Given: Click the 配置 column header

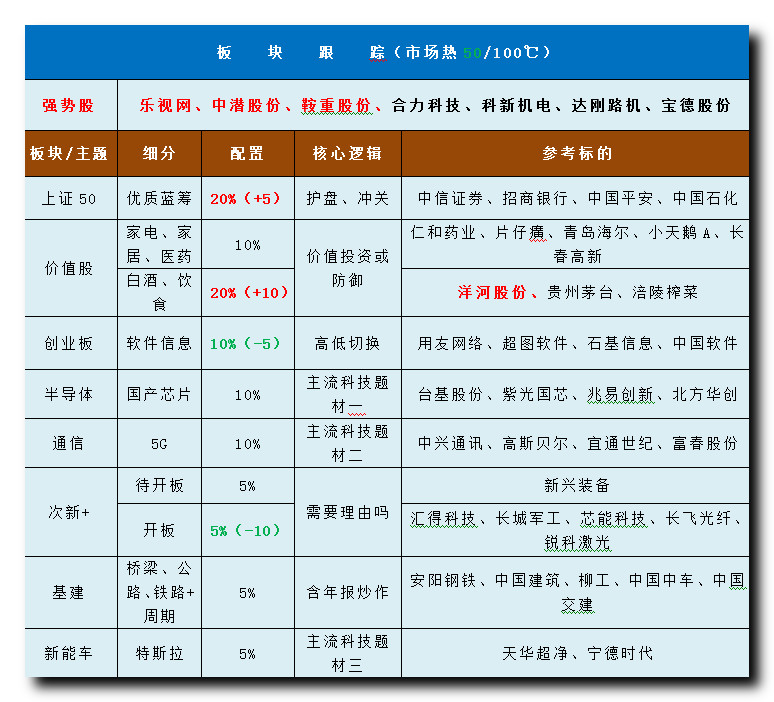Looking at the screenshot, I should (247, 153).
